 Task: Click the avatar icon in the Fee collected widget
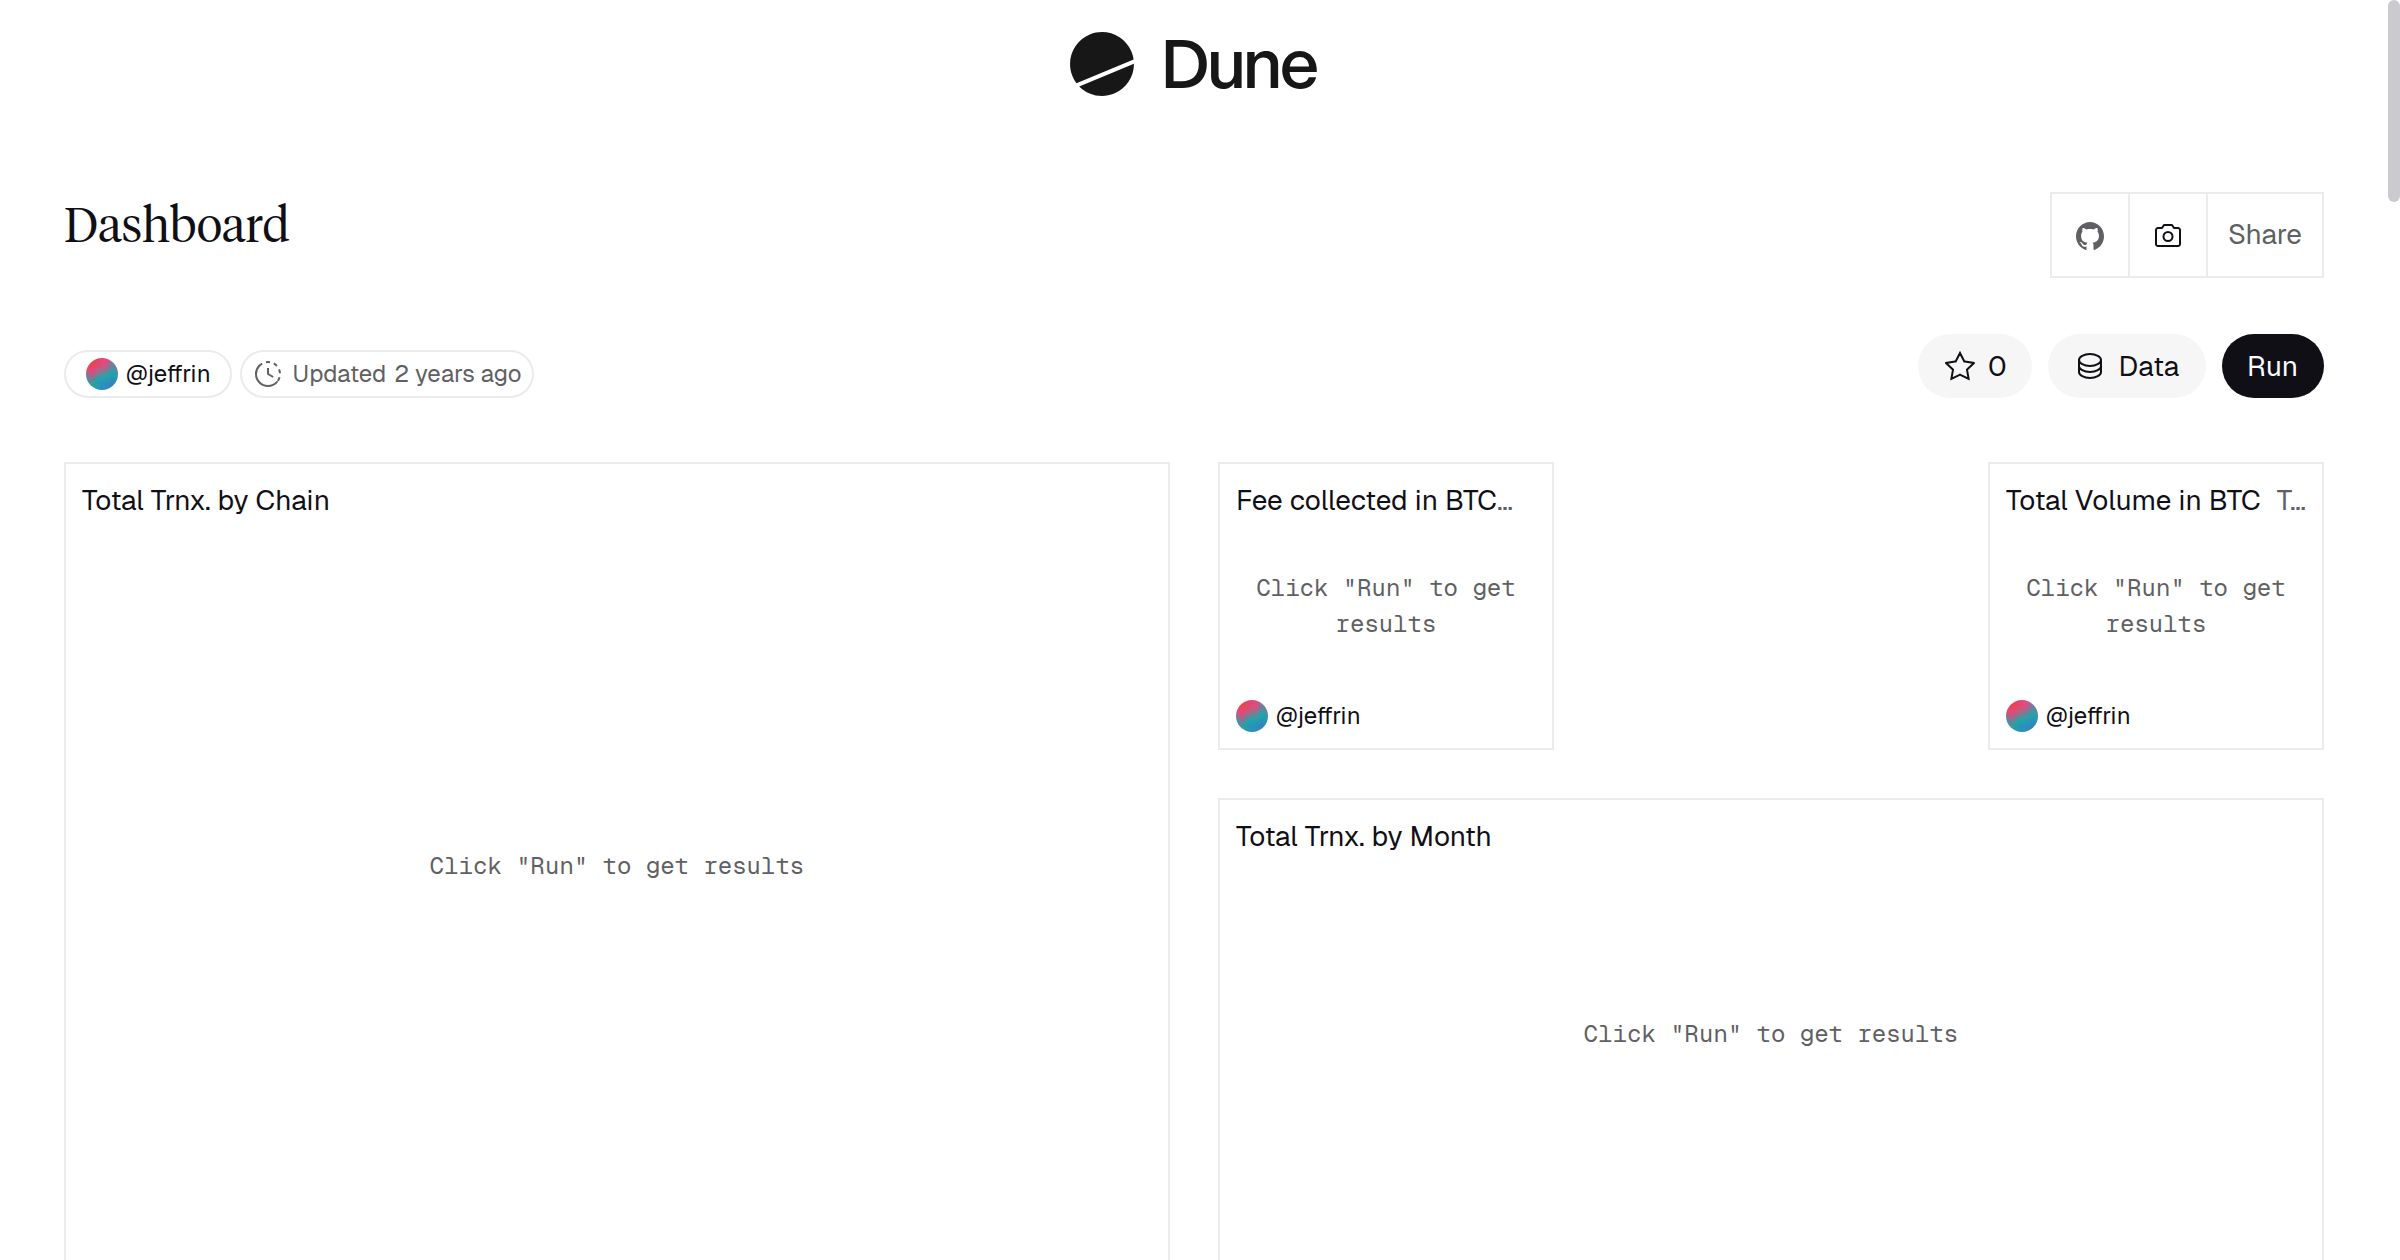coord(1251,716)
